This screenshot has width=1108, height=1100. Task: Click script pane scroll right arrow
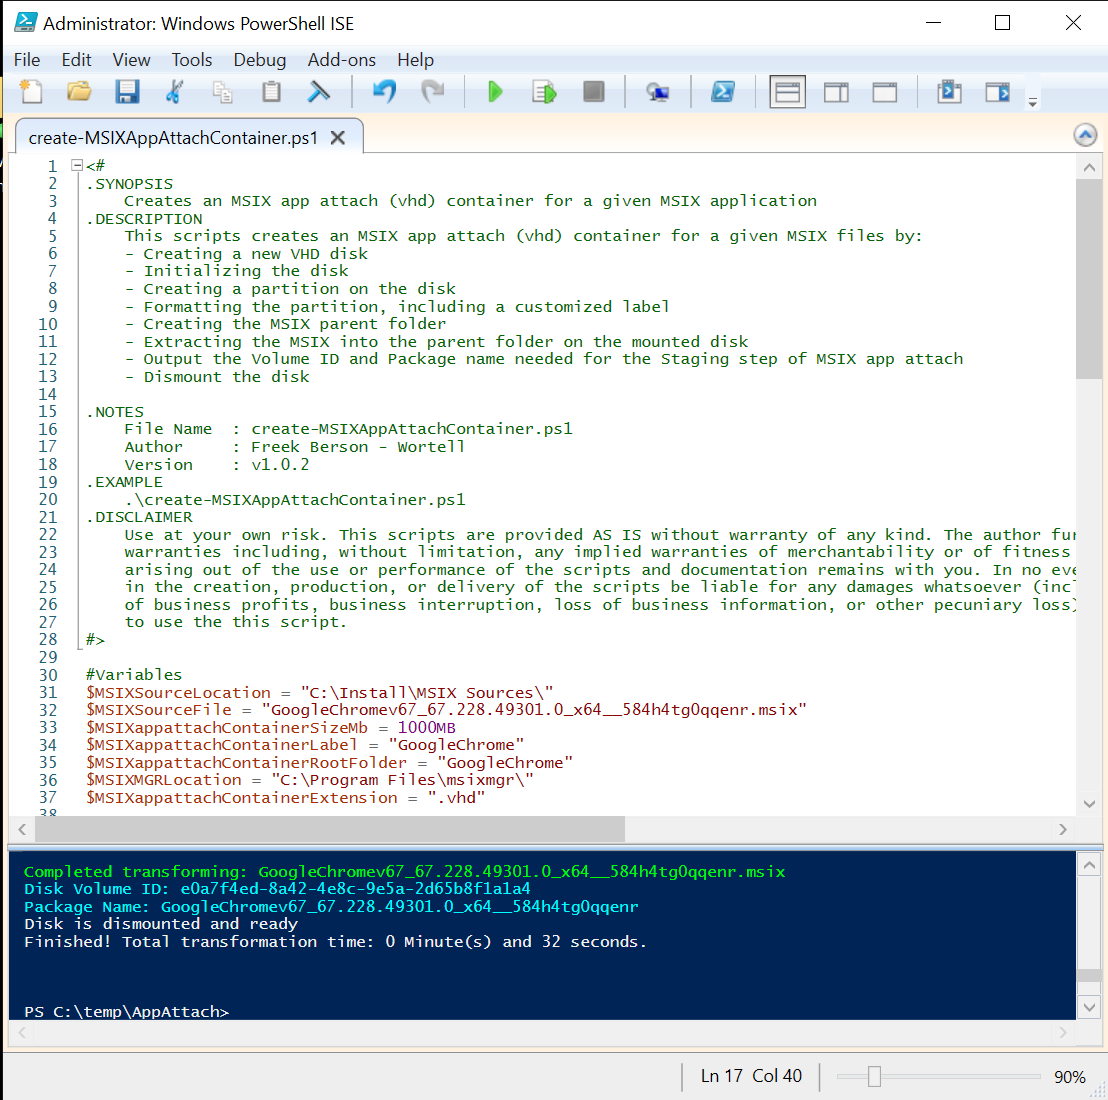(1062, 829)
